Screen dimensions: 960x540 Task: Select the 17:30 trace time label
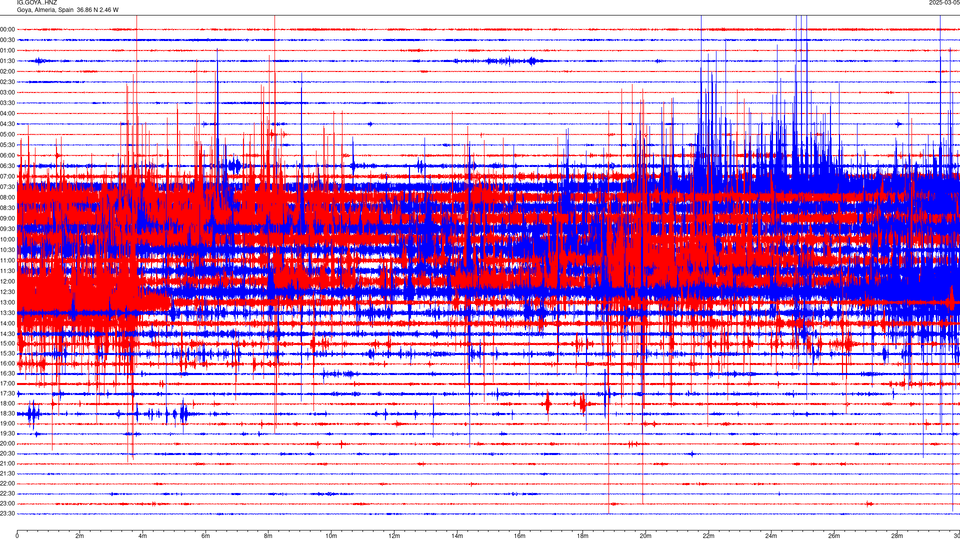tap(8, 393)
